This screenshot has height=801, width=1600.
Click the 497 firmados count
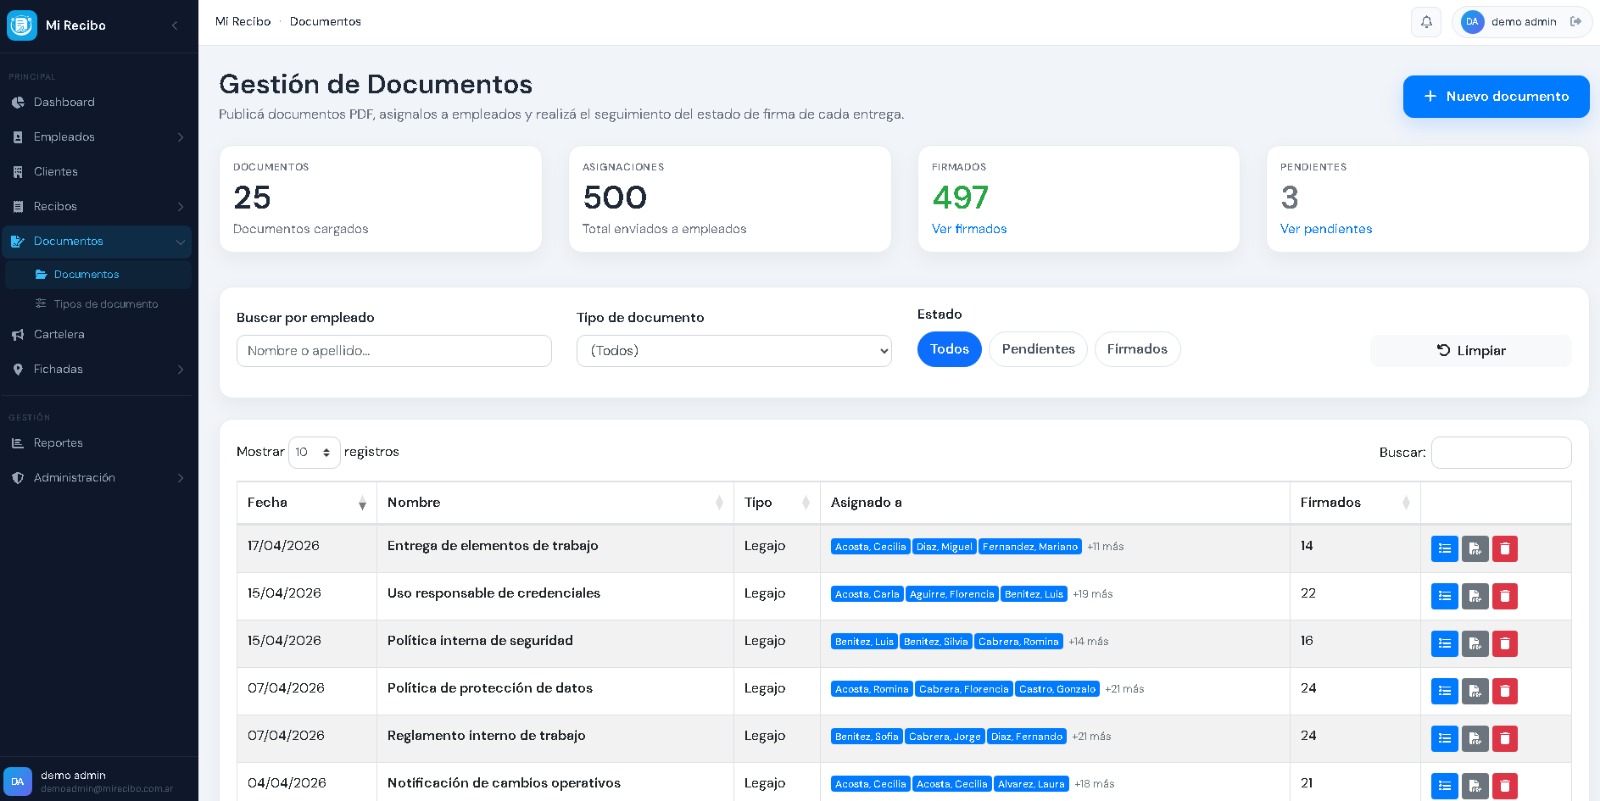(x=960, y=197)
